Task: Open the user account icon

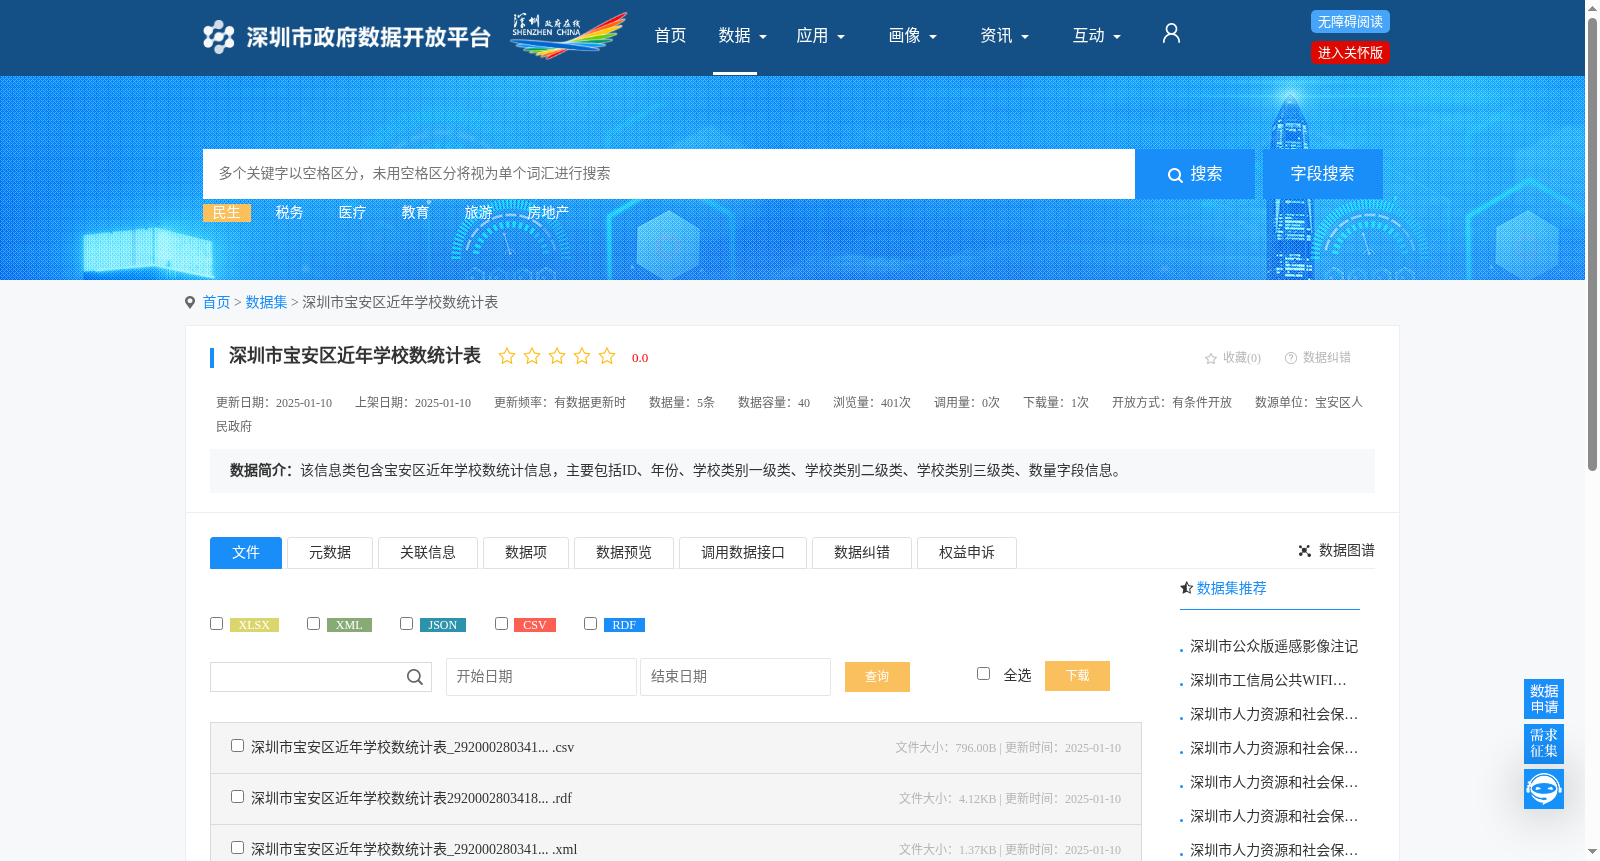Action: 1171,34
